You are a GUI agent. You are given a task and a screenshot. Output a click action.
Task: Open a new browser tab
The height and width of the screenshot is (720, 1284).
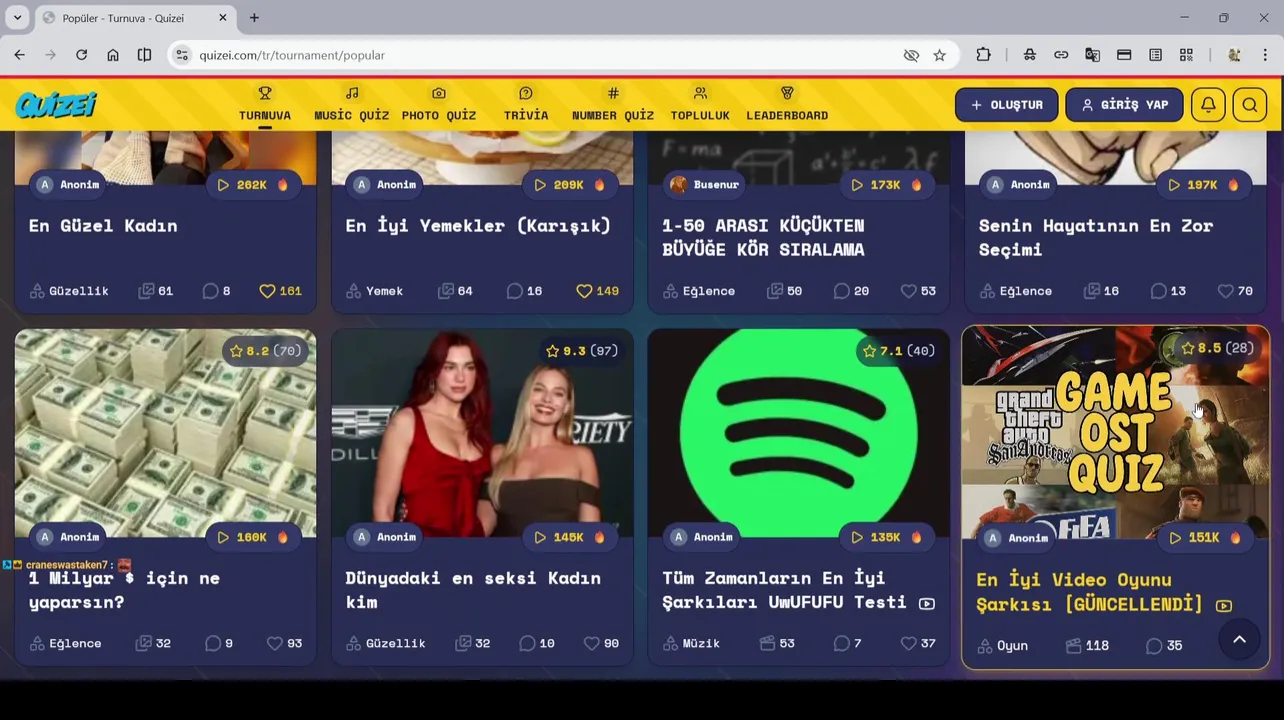point(254,18)
